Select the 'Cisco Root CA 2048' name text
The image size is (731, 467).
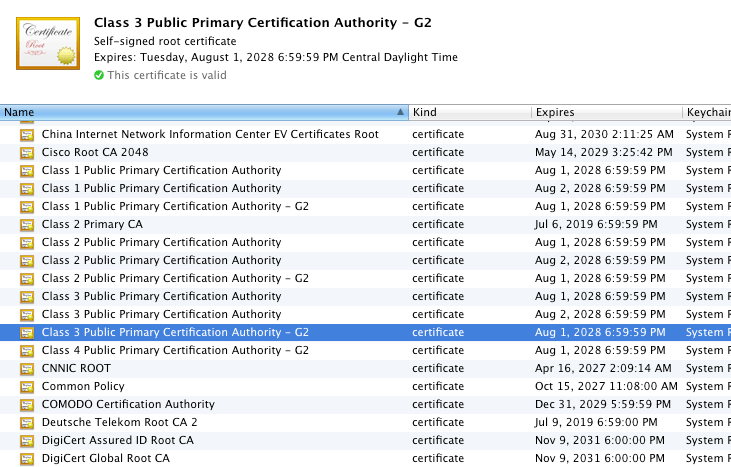pos(95,152)
